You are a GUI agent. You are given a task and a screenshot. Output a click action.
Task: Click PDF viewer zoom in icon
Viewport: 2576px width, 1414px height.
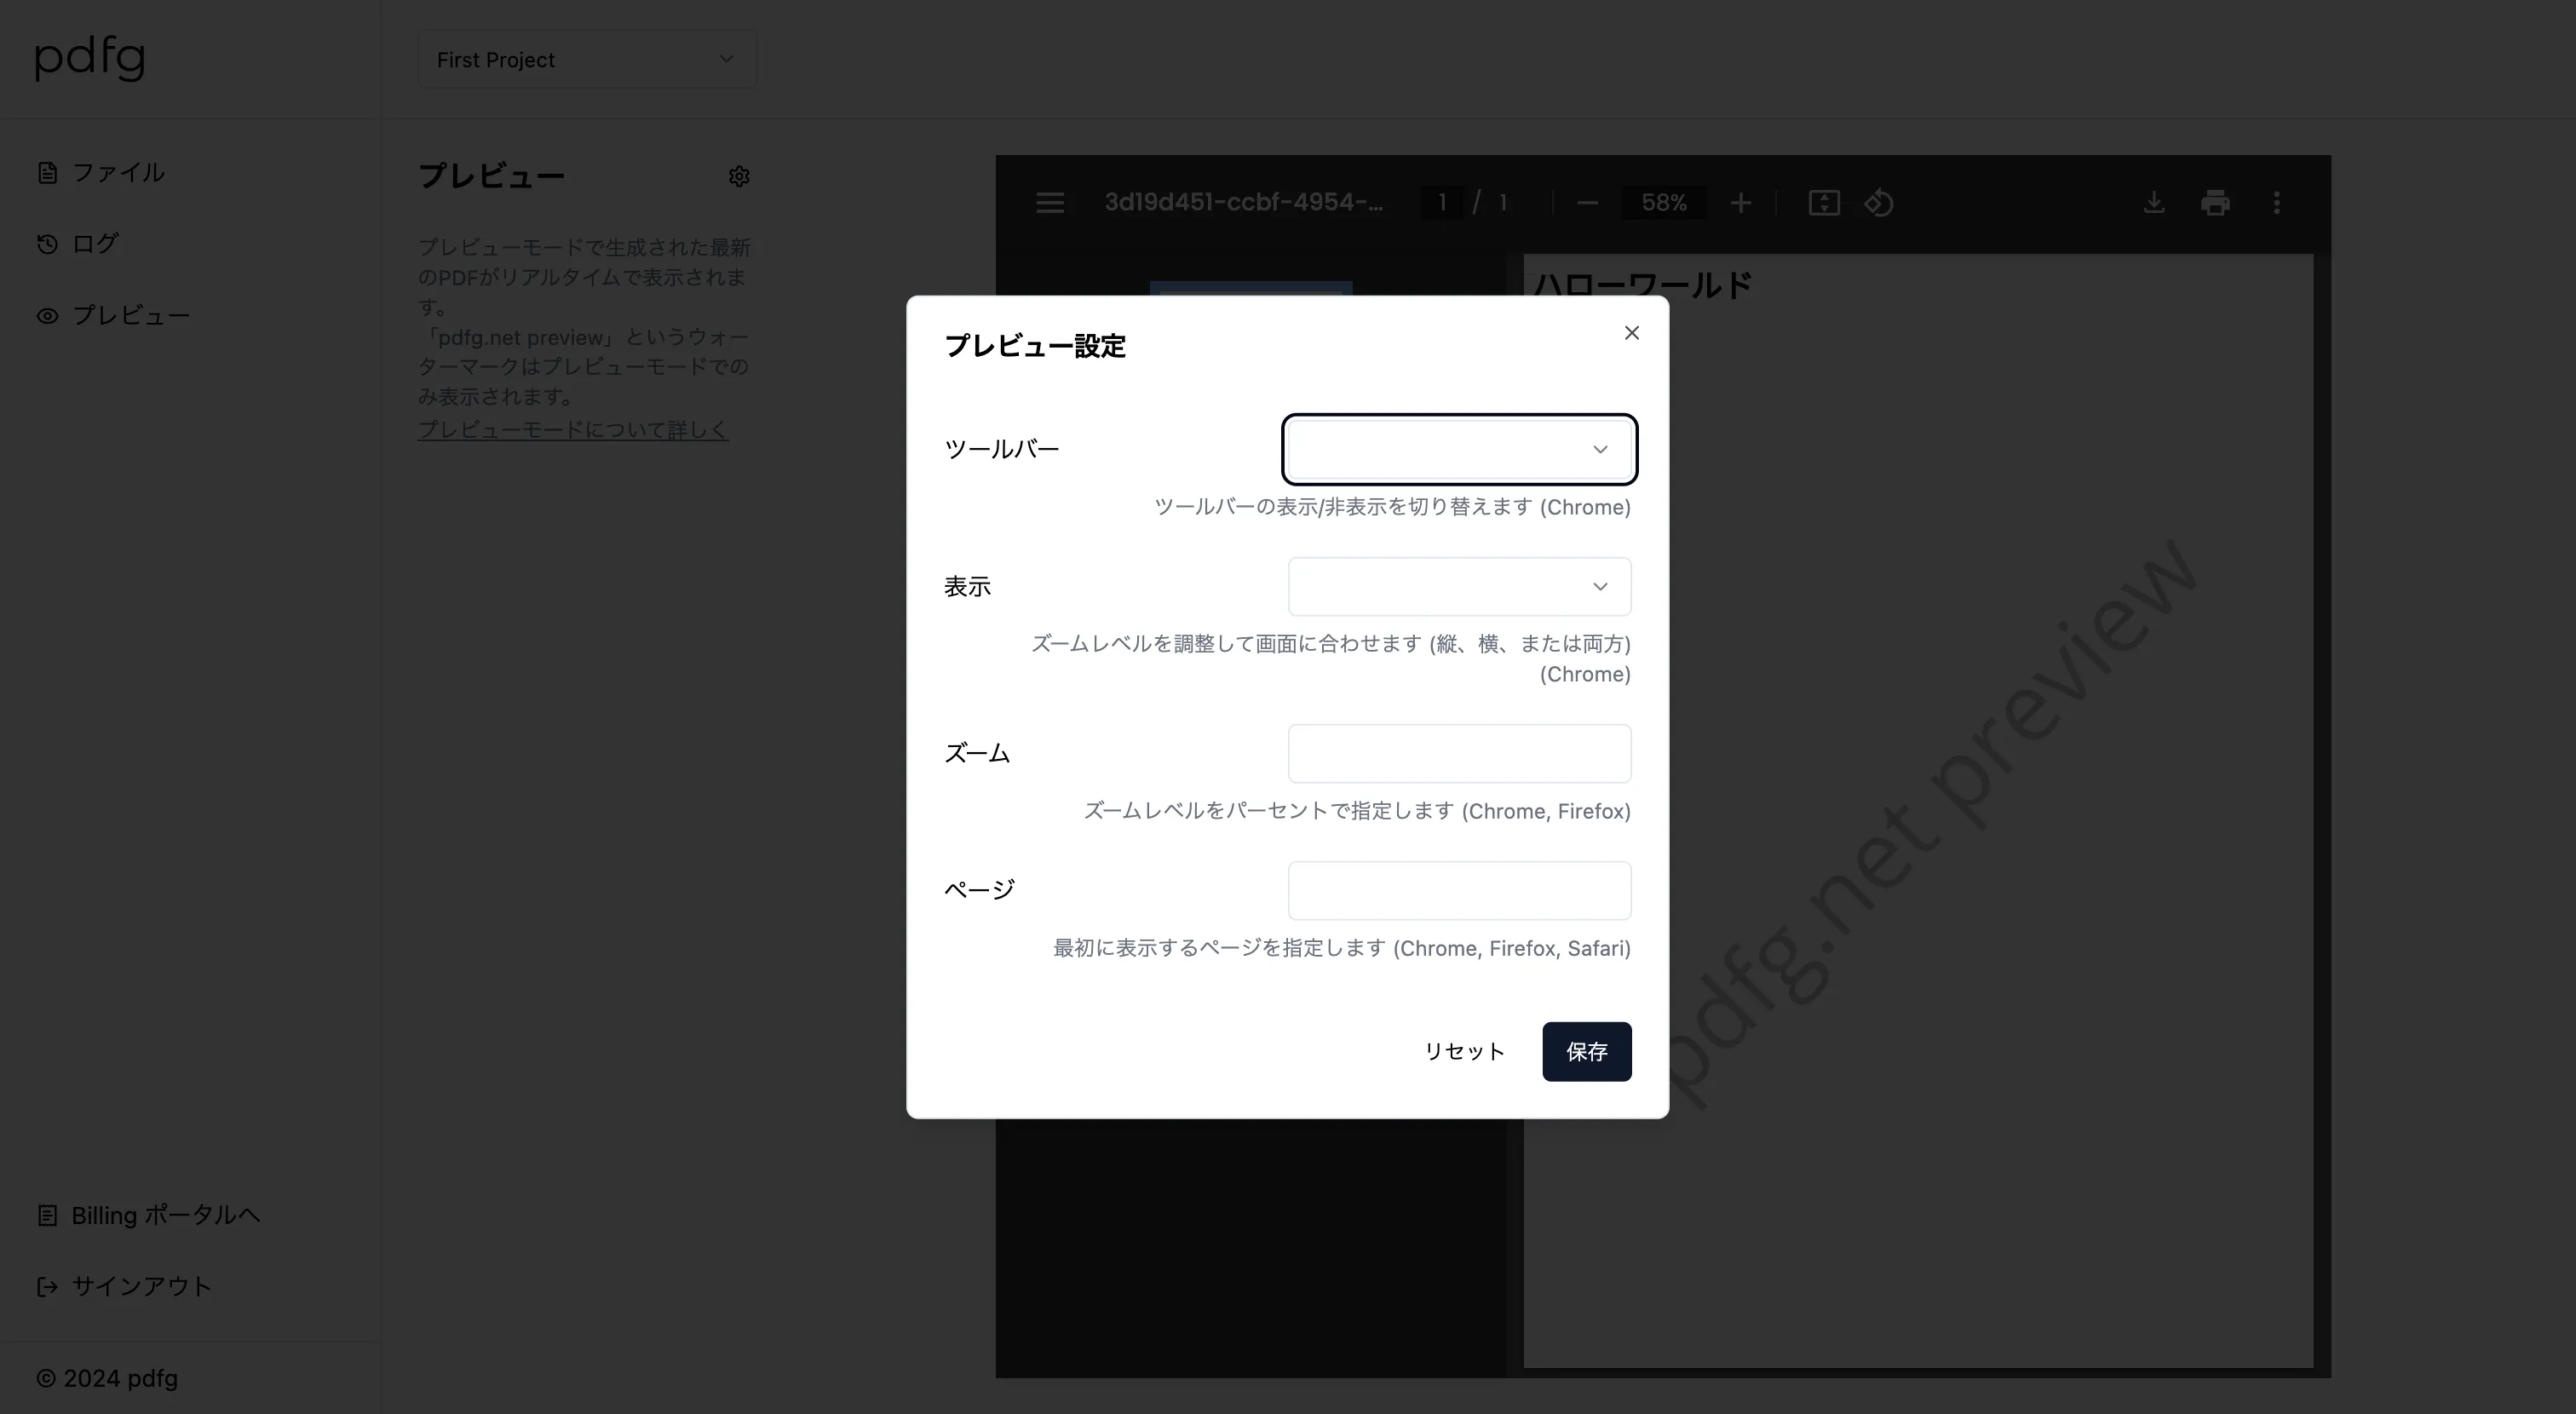pos(1740,203)
